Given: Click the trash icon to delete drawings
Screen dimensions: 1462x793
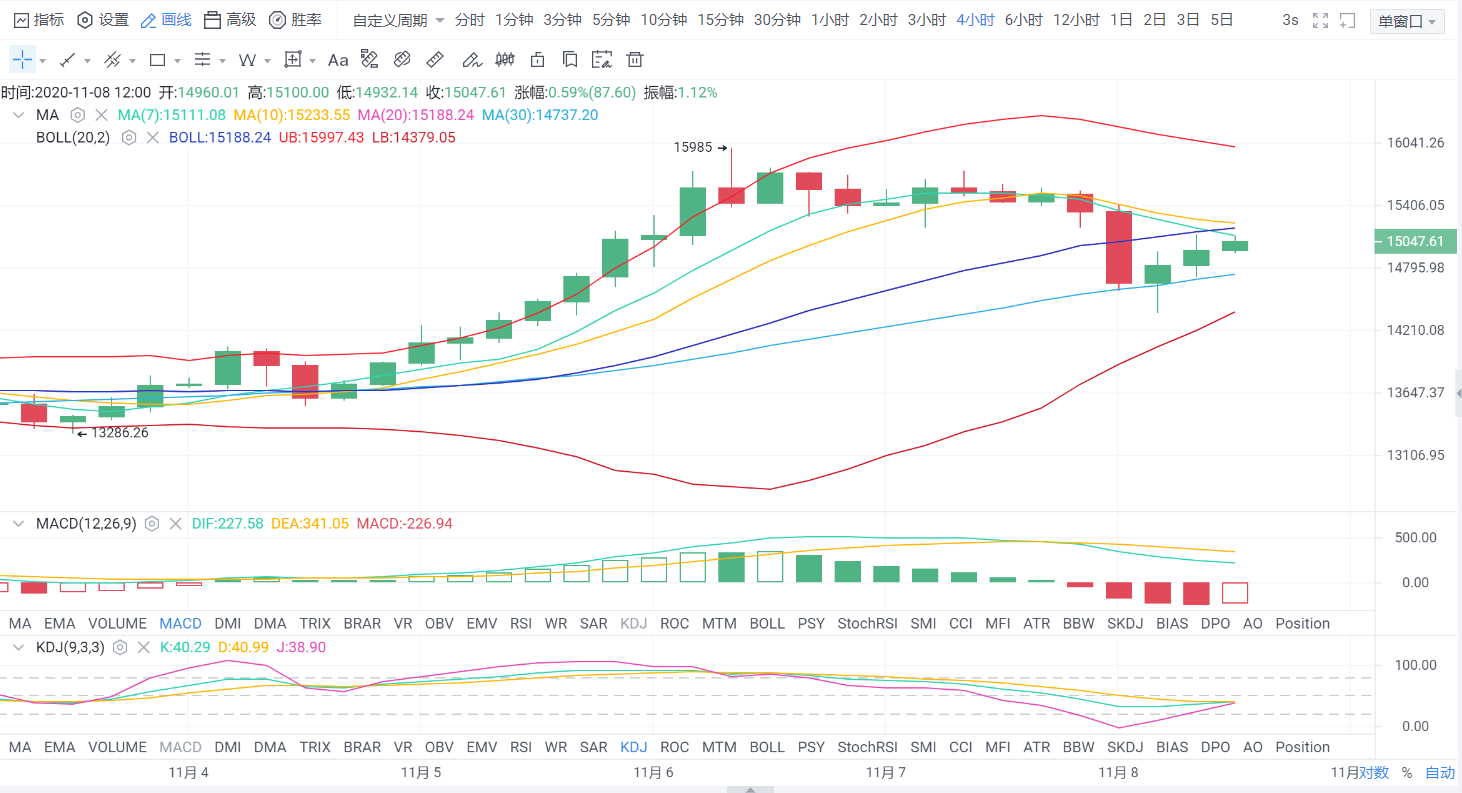Looking at the screenshot, I should tap(634, 60).
